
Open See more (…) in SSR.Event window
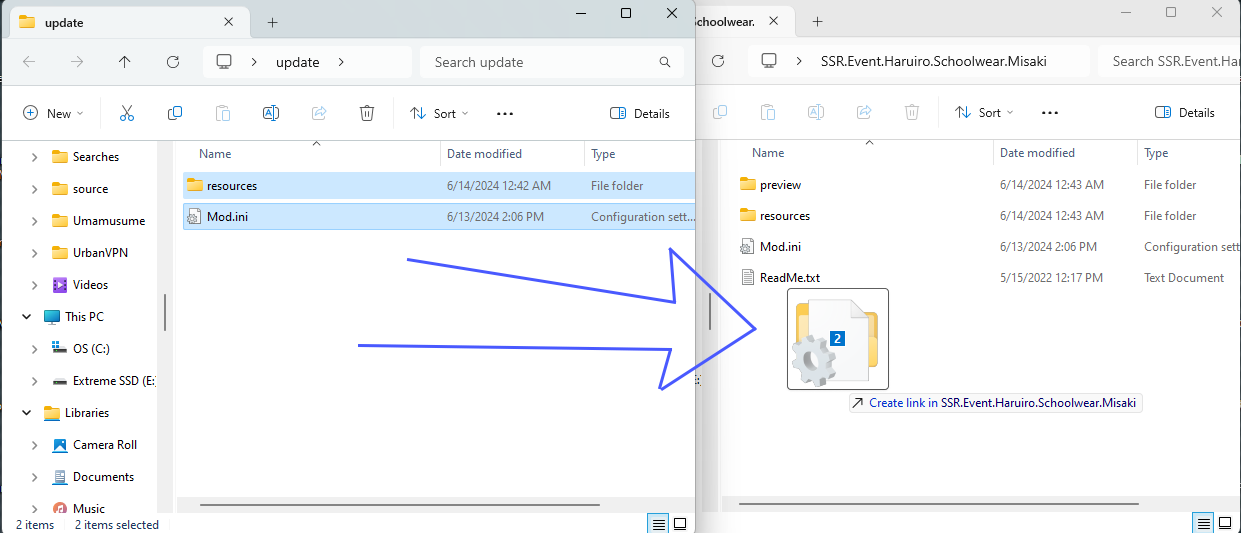pos(1050,112)
